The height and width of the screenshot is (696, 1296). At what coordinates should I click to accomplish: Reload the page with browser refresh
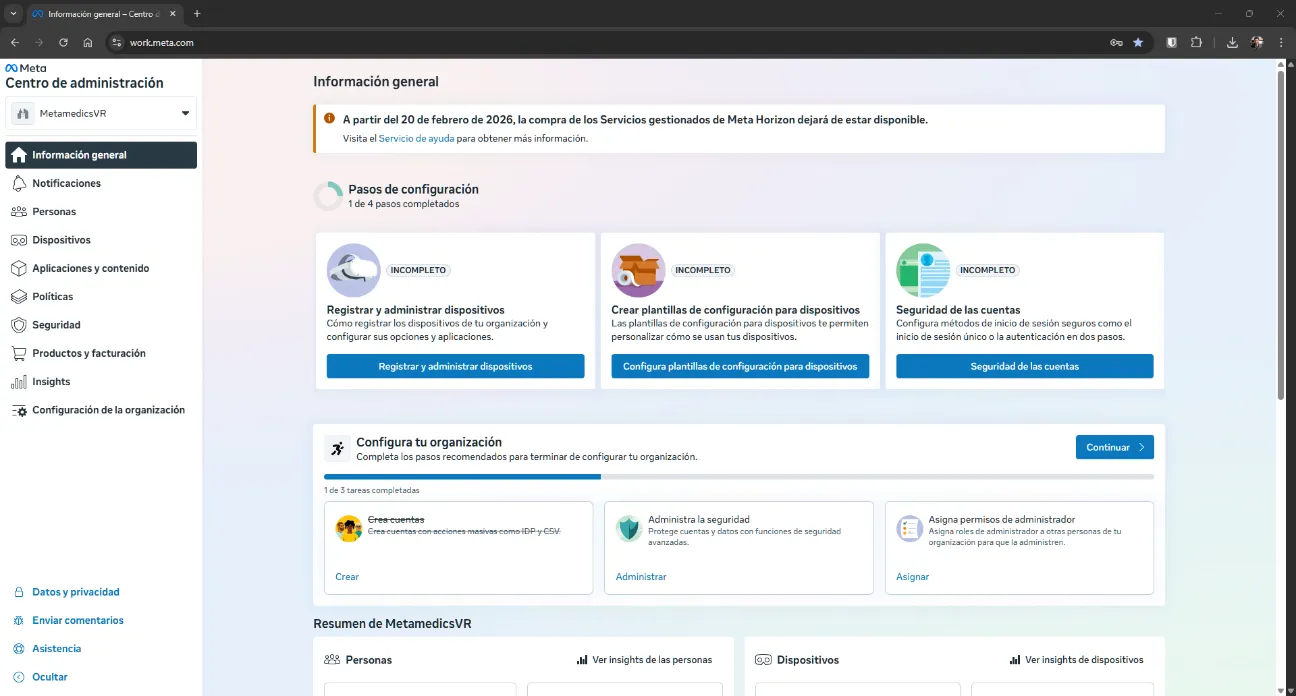(x=63, y=43)
